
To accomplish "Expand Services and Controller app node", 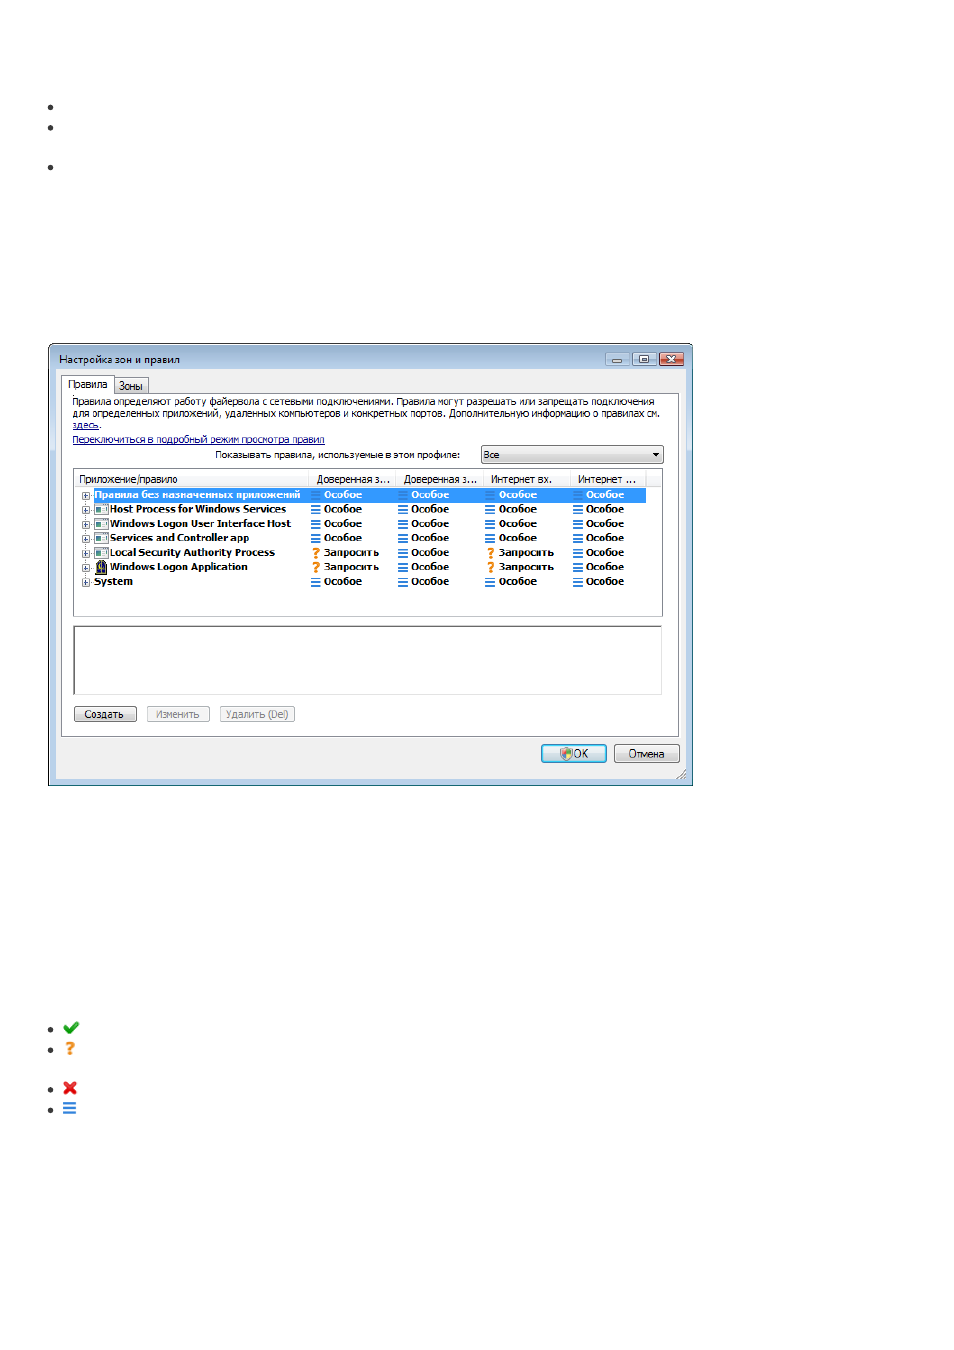I will [86, 539].
